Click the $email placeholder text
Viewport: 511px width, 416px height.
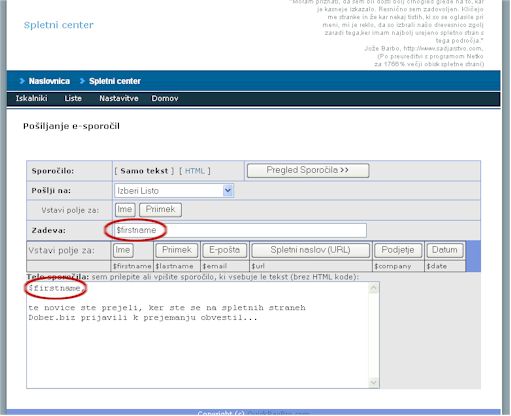(x=215, y=266)
